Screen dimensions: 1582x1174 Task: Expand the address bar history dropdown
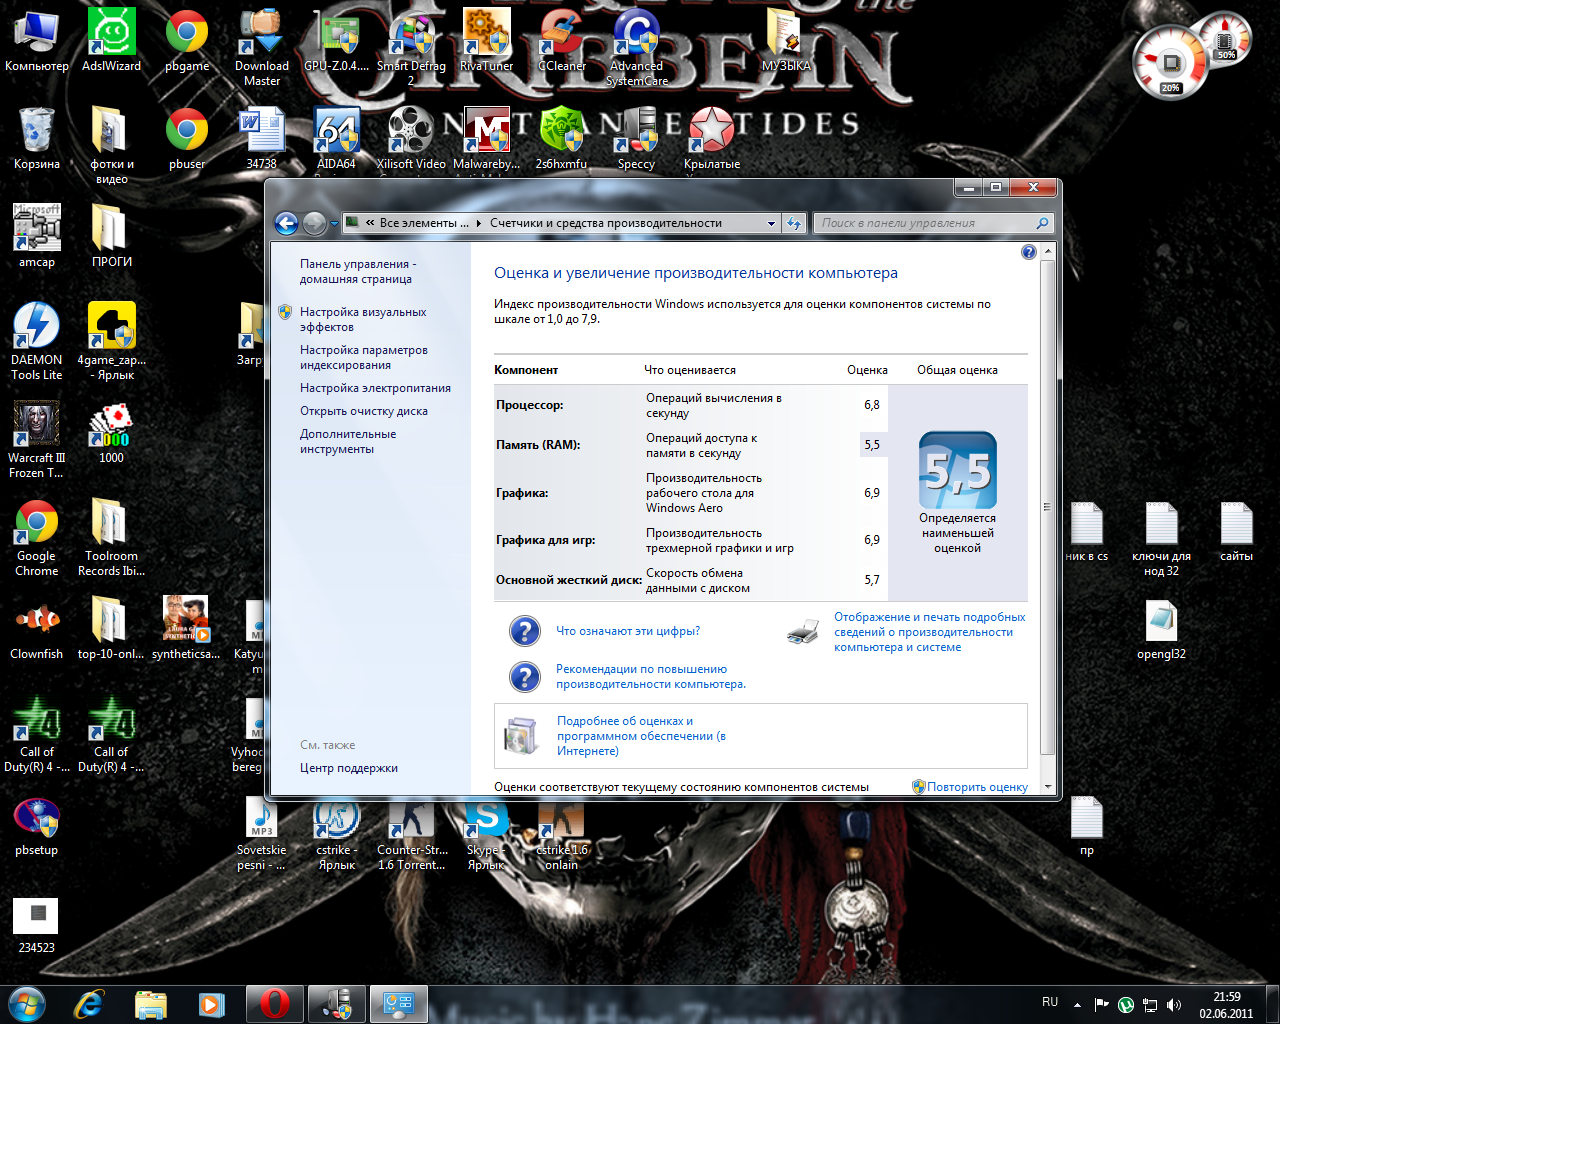tap(771, 223)
